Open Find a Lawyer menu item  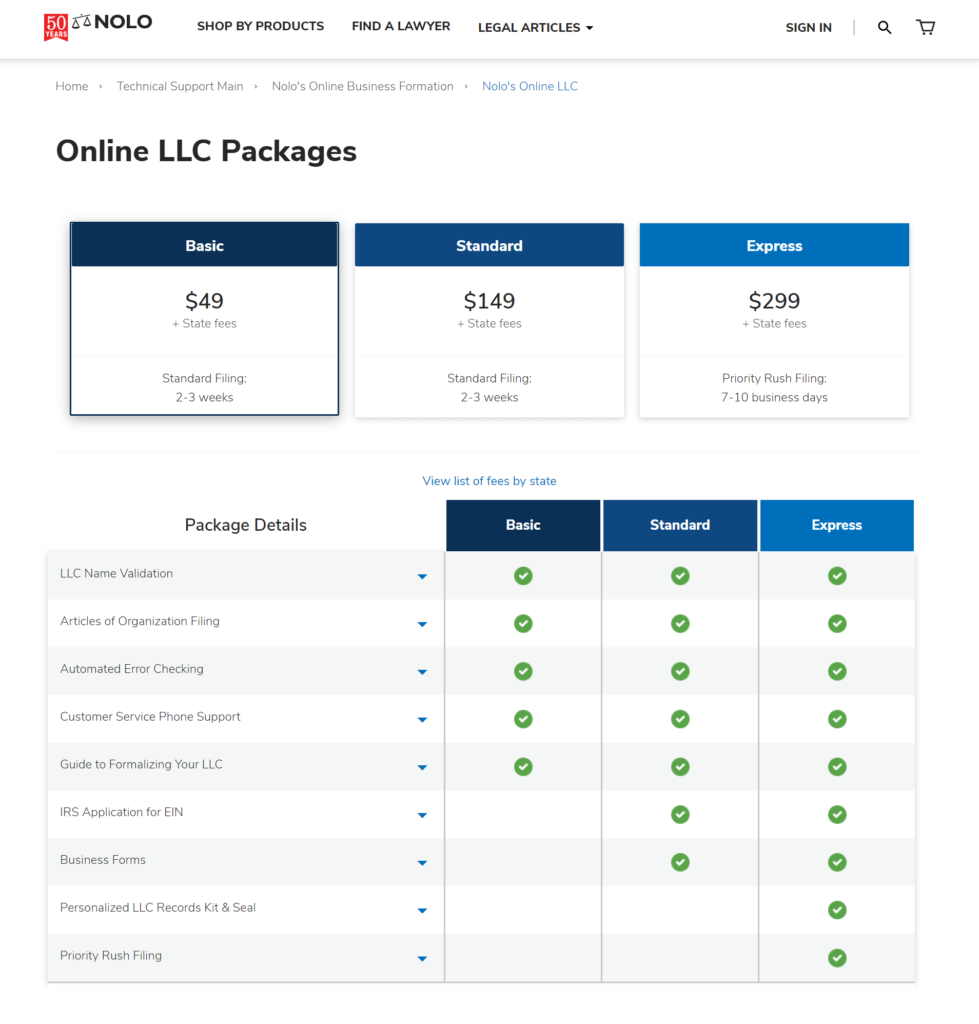click(401, 26)
